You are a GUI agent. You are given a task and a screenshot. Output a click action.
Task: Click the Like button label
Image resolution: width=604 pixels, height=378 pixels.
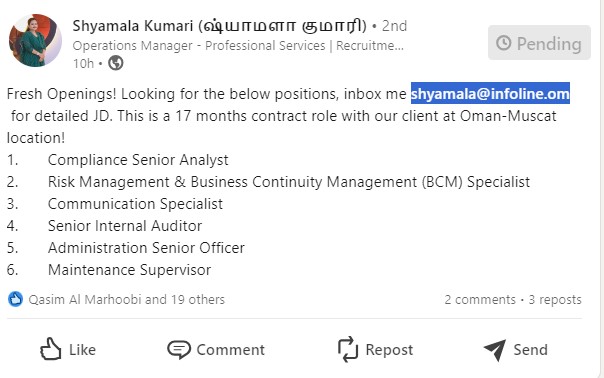click(x=82, y=350)
